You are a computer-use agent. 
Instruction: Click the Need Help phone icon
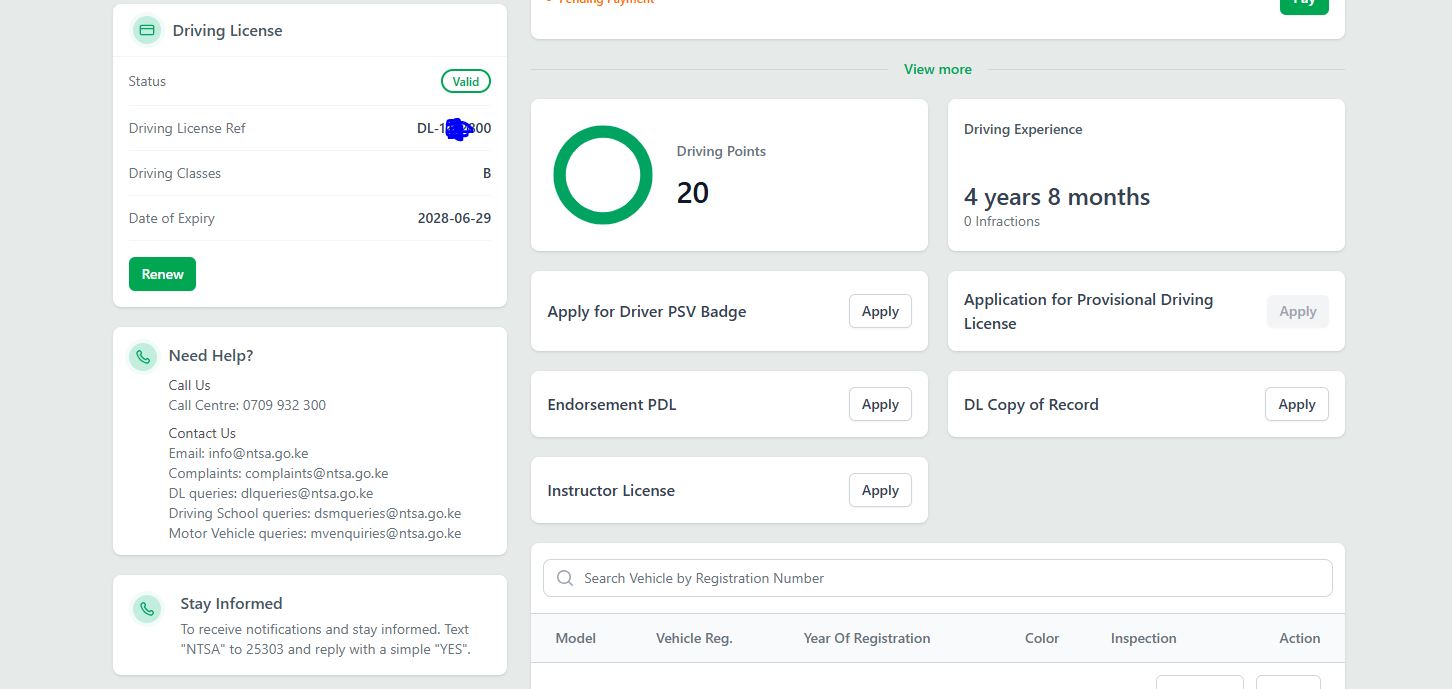[x=144, y=356]
